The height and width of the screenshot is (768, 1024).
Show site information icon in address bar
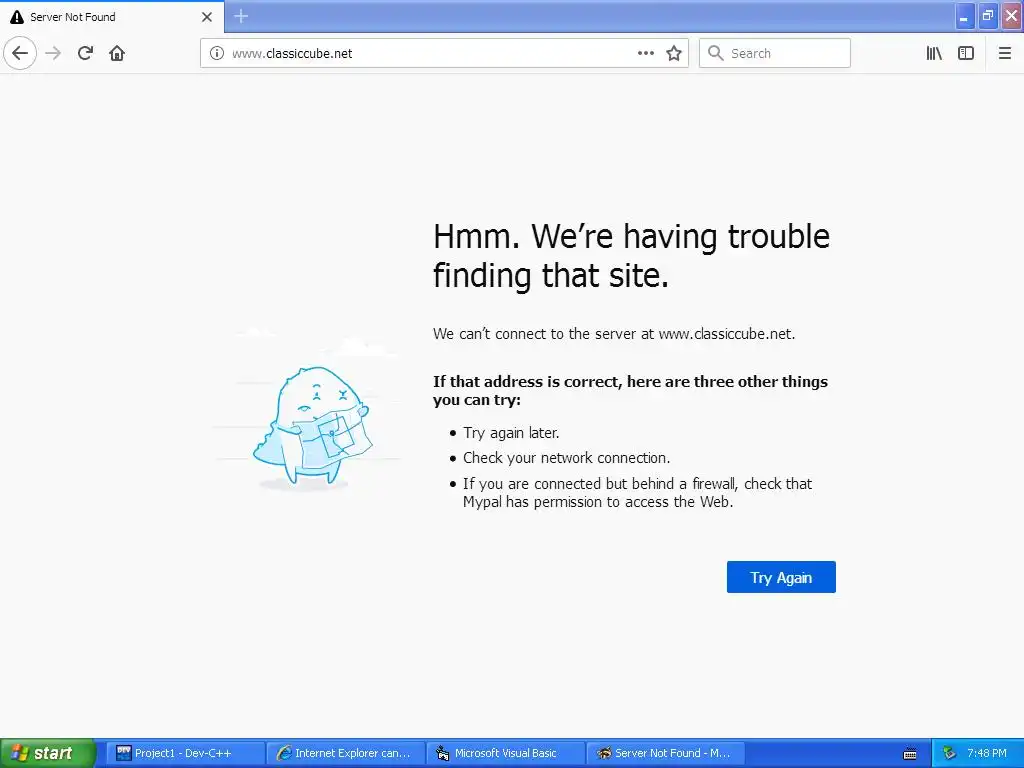[x=217, y=53]
